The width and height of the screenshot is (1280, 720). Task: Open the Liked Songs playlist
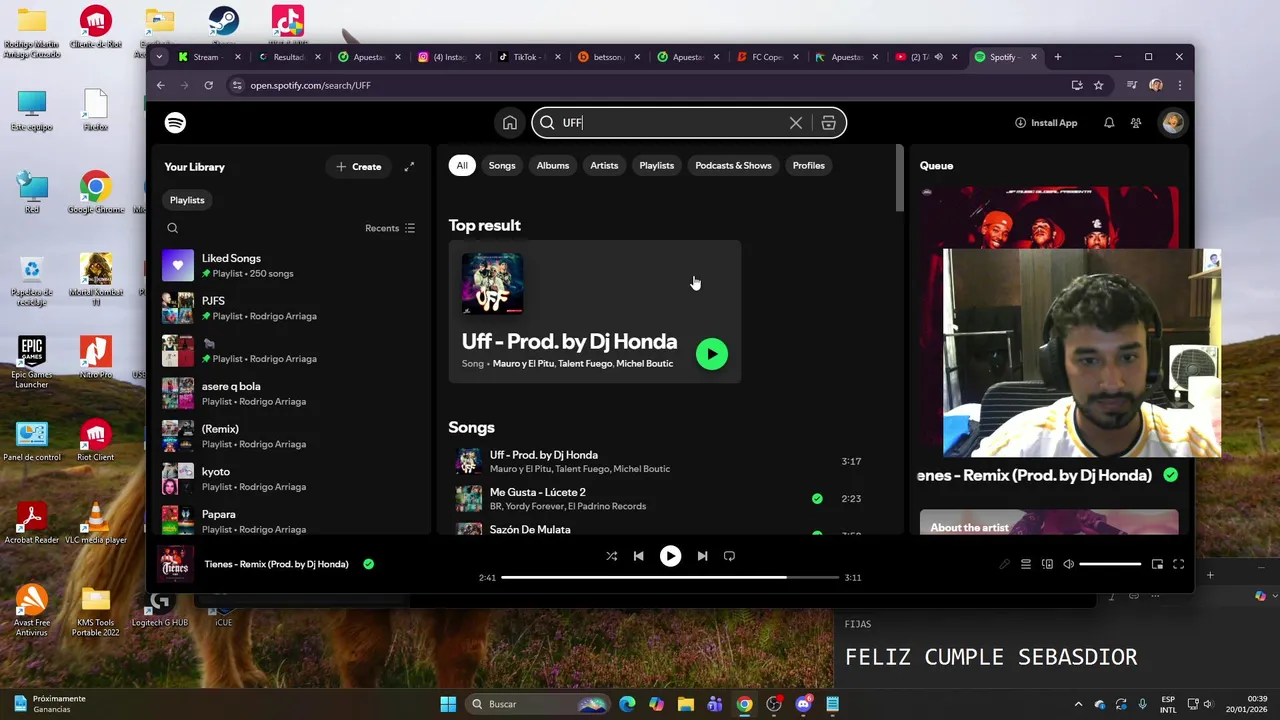[290, 265]
